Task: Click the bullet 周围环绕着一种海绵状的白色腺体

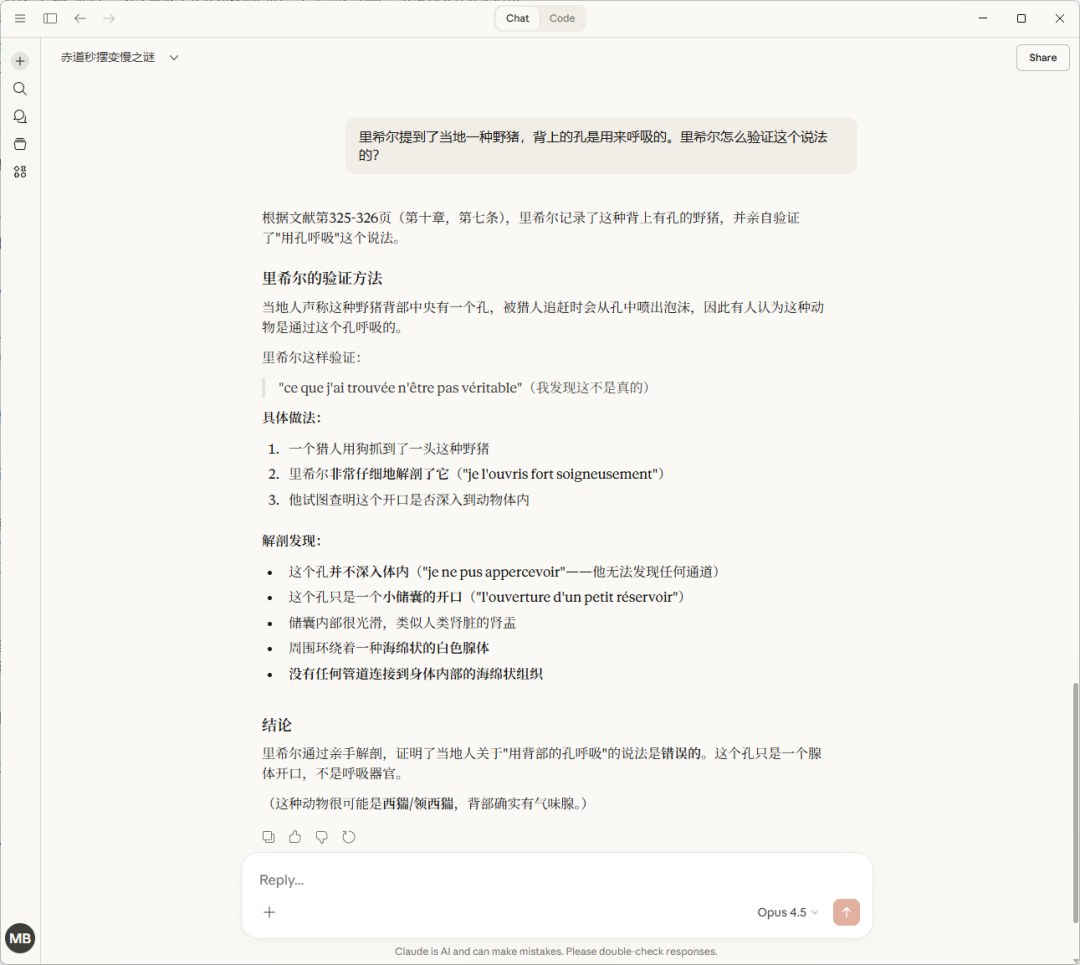Action: 388,648
